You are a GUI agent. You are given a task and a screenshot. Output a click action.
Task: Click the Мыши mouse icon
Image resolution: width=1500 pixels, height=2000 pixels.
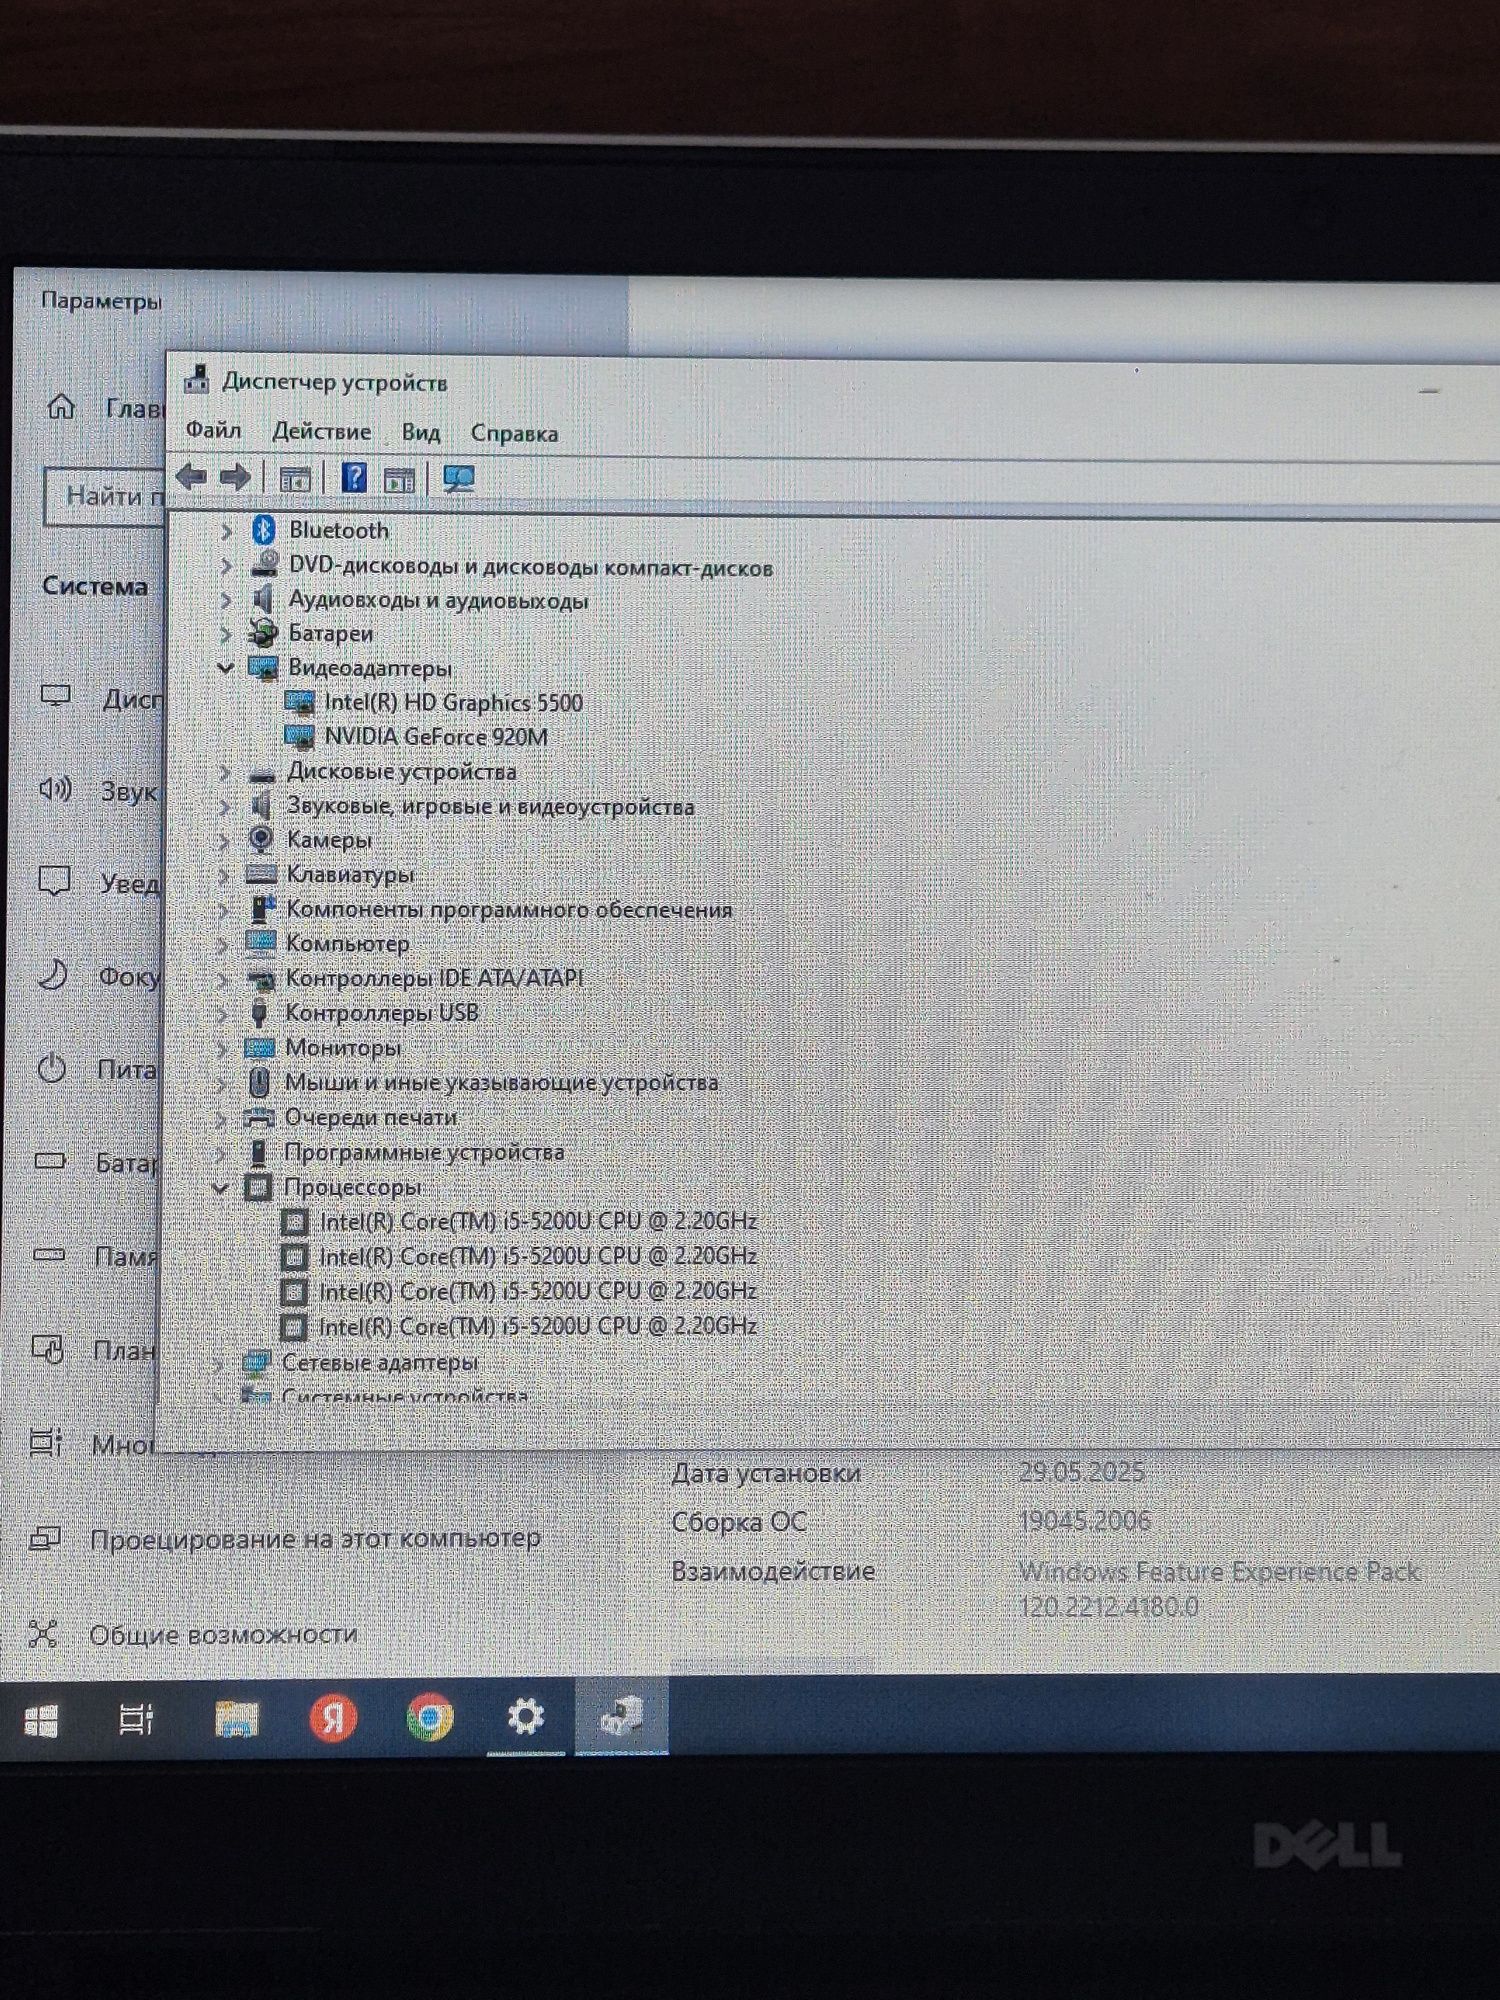(x=259, y=1082)
